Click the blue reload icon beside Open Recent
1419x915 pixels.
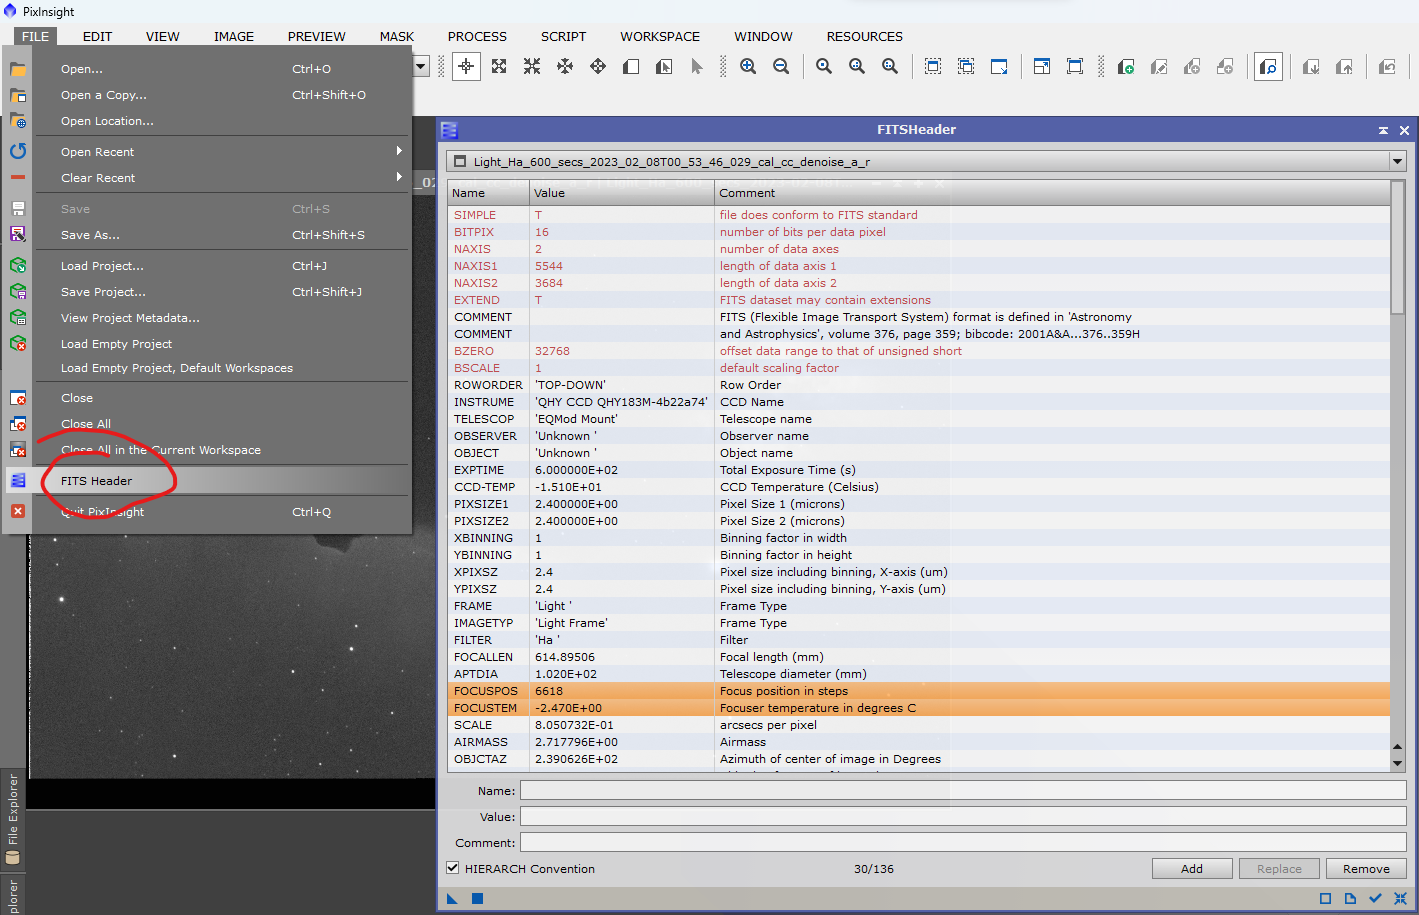point(18,151)
